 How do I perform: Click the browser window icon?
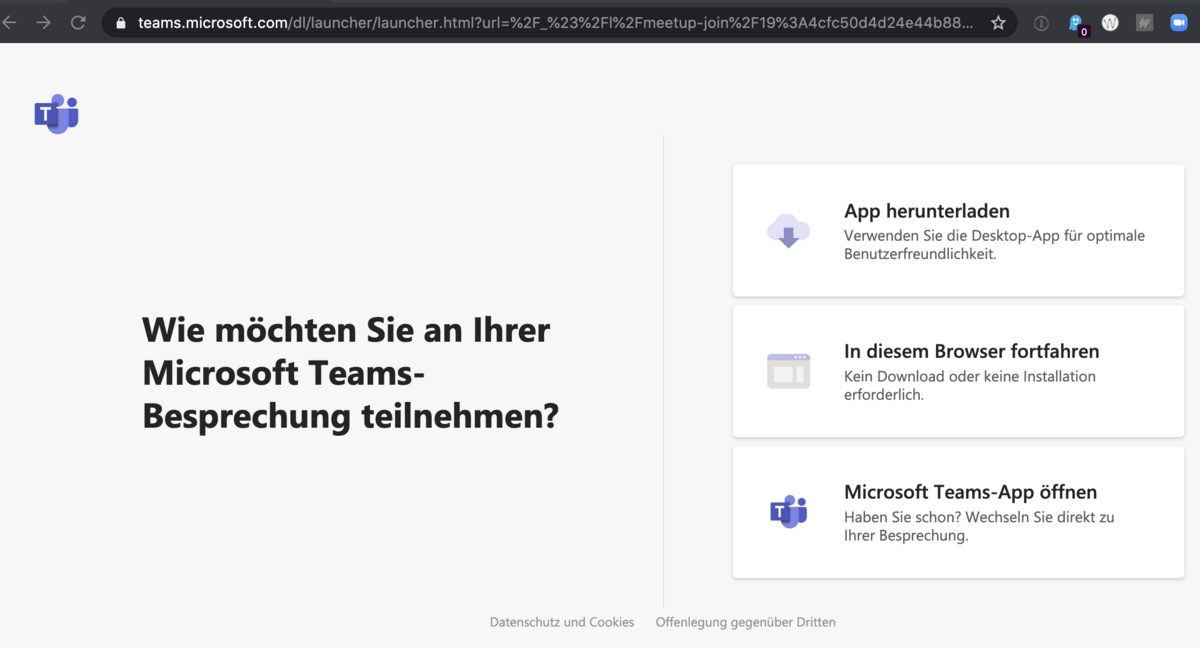(x=788, y=371)
